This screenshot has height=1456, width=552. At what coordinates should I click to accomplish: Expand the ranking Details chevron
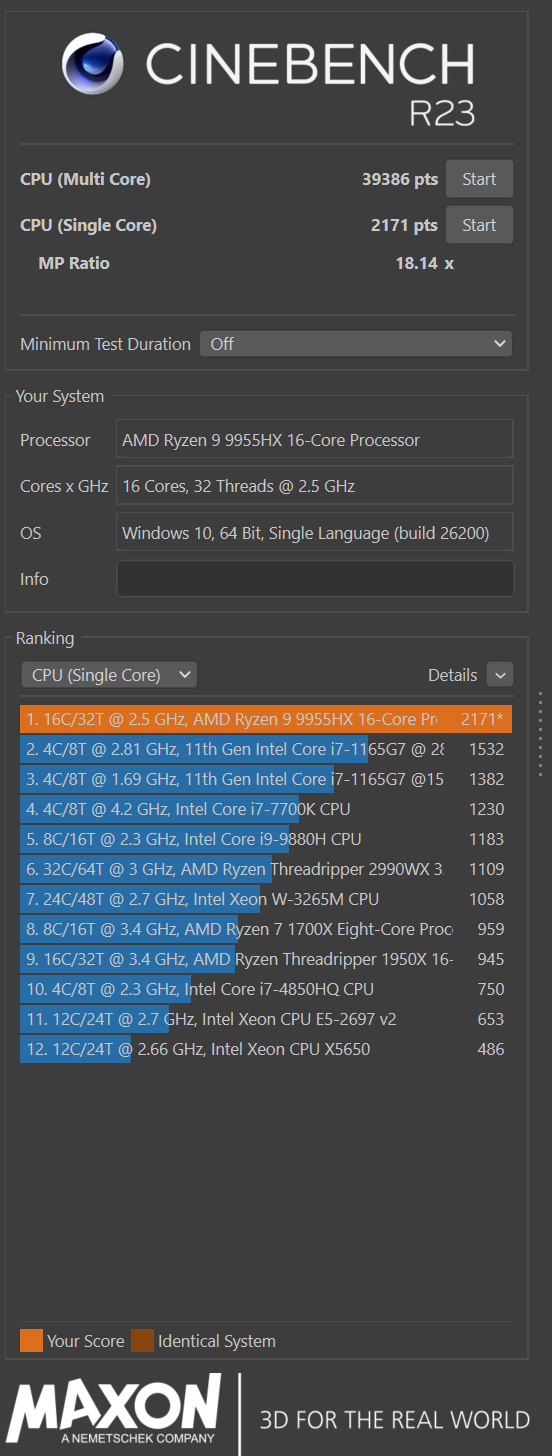click(500, 675)
